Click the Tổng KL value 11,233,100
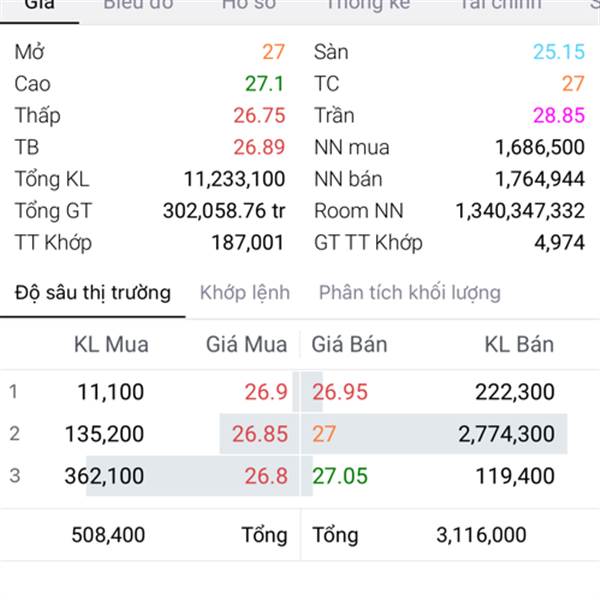The height and width of the screenshot is (600, 600). [x=235, y=179]
